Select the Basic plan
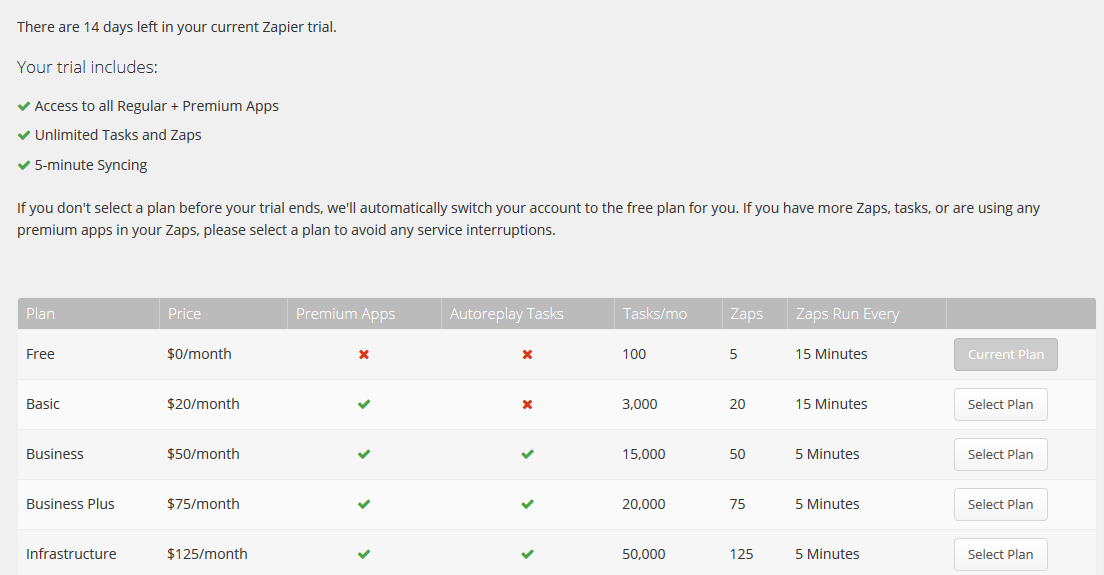The height and width of the screenshot is (575, 1104). 1000,405
